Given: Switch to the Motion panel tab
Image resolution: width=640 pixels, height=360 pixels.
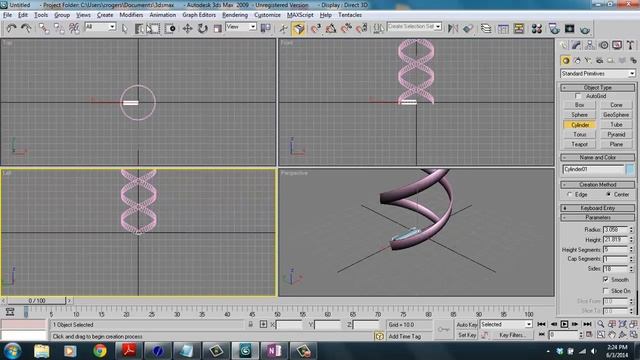Looking at the screenshot, I should 604,45.
